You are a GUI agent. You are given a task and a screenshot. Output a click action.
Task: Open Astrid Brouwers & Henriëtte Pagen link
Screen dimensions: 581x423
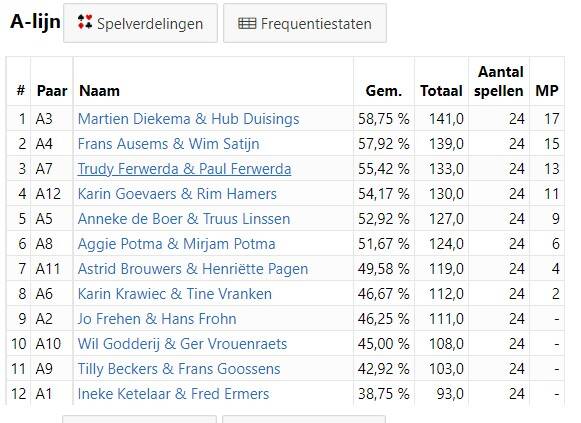click(x=193, y=269)
